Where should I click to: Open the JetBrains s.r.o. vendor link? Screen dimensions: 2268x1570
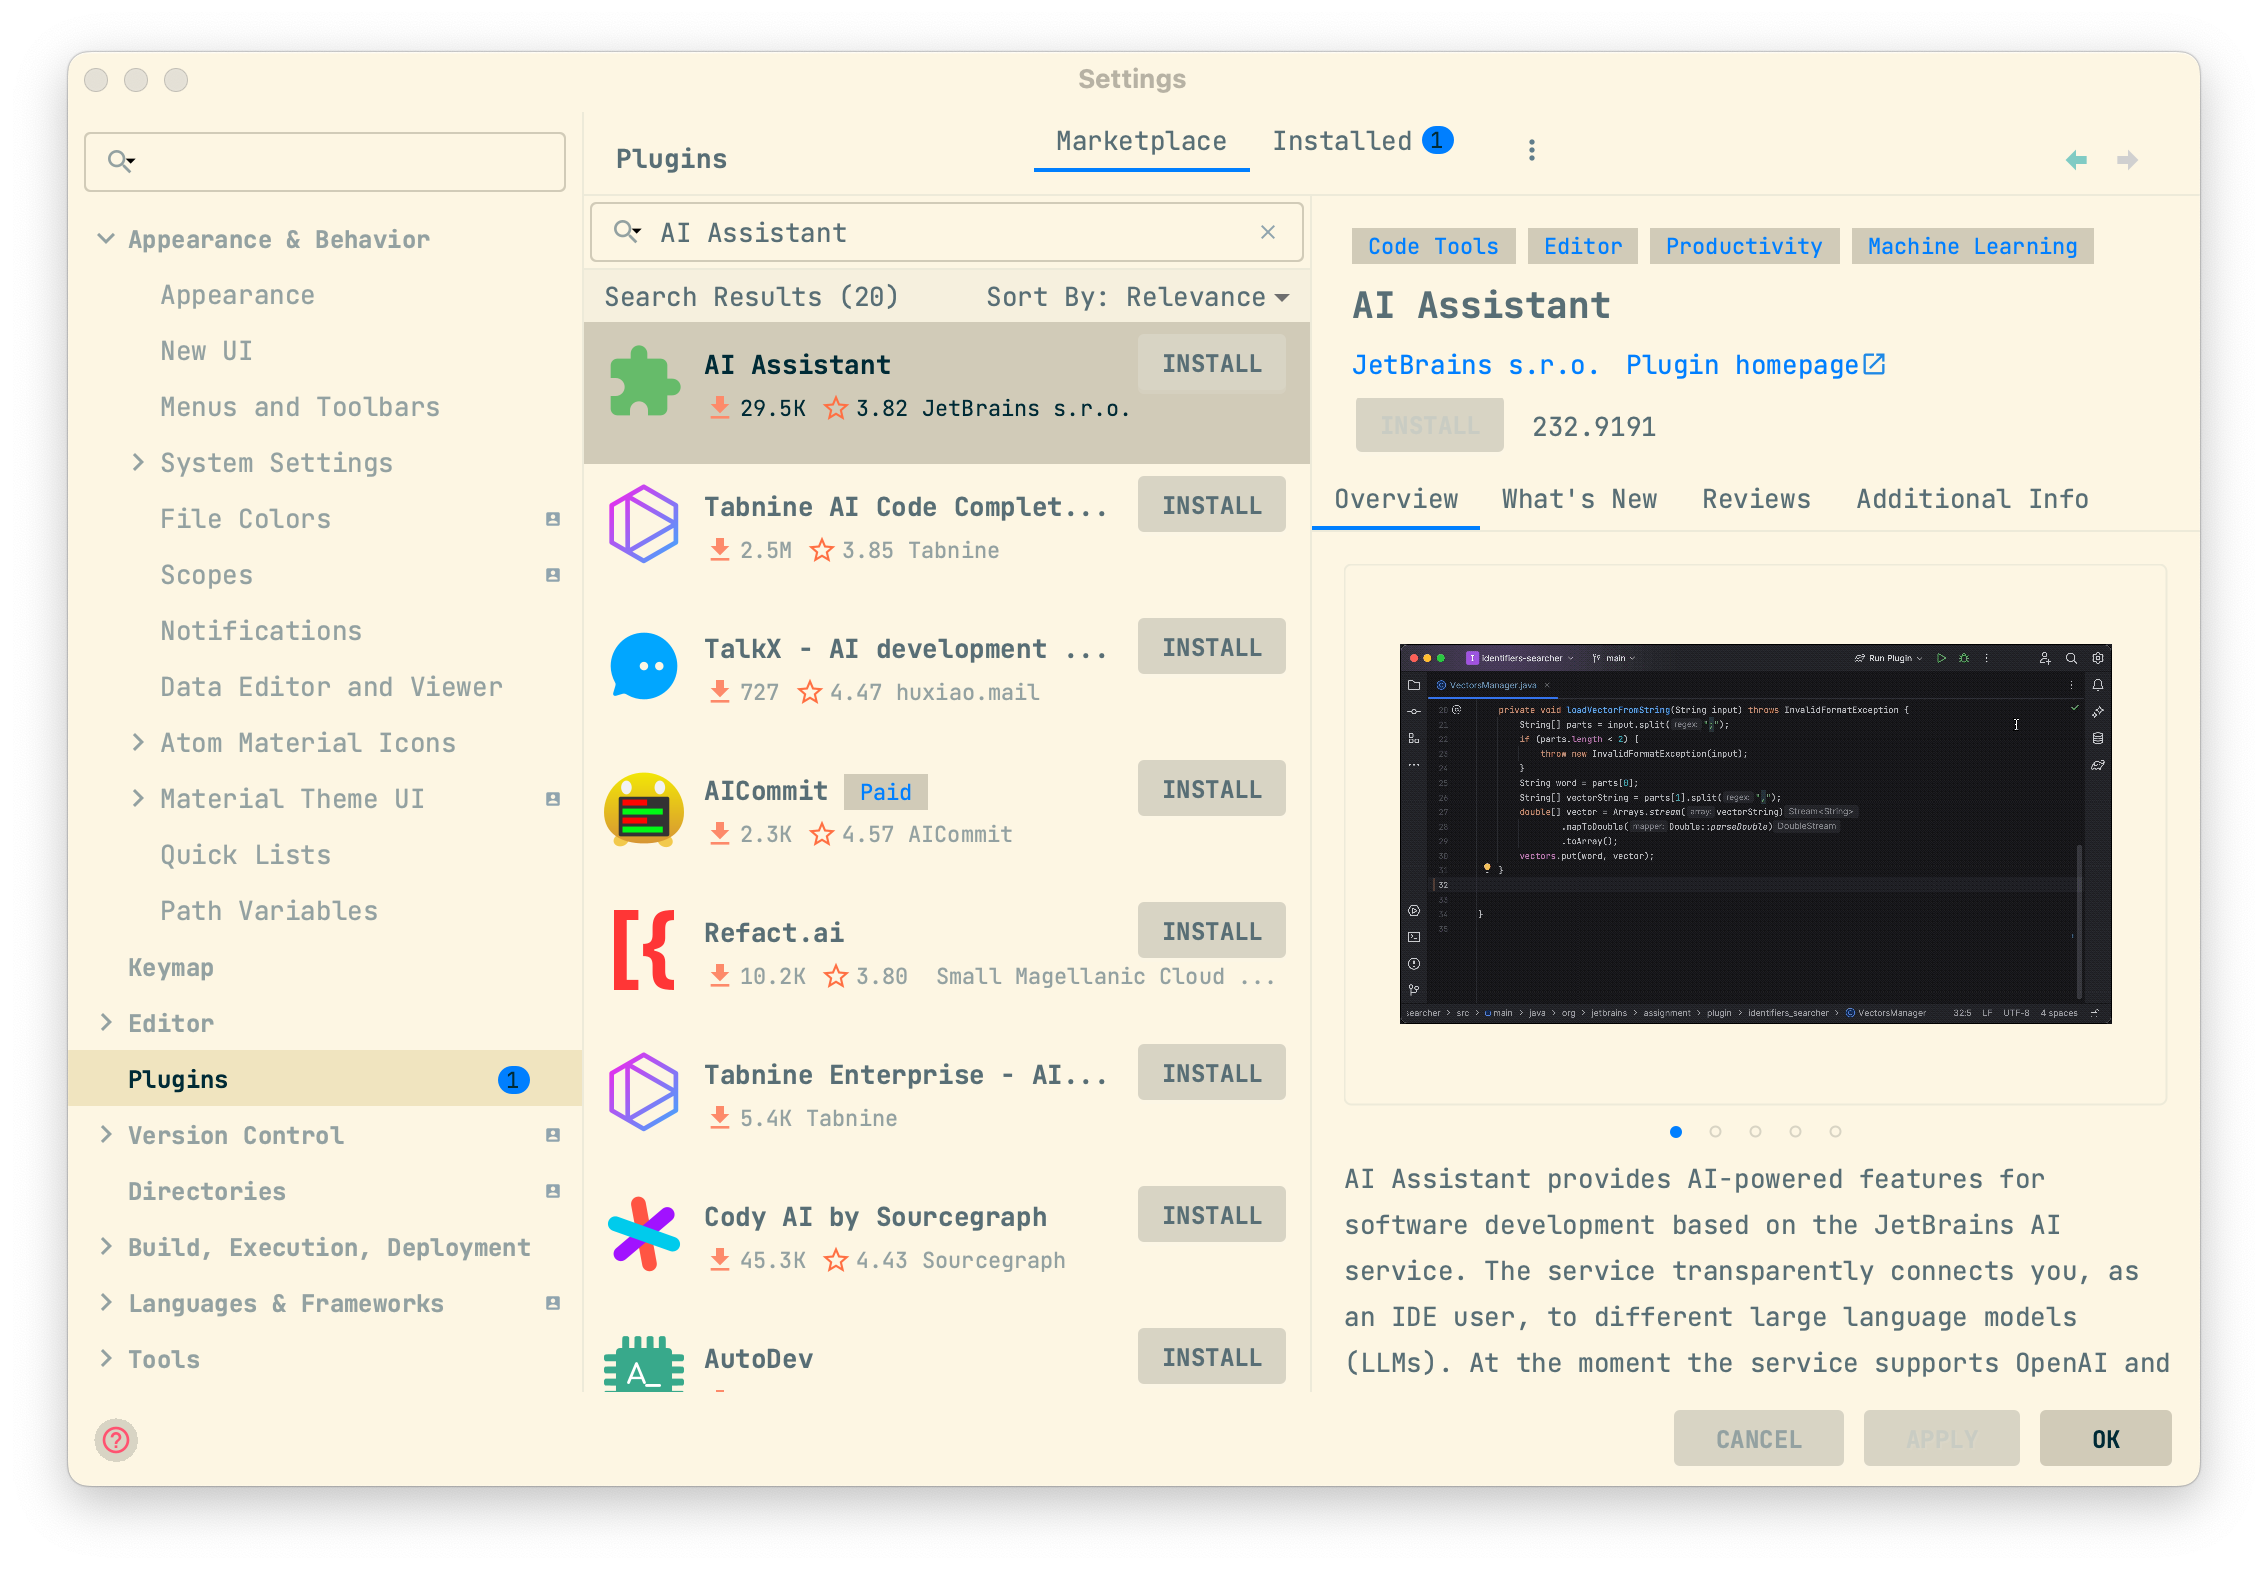pyautogui.click(x=1475, y=365)
